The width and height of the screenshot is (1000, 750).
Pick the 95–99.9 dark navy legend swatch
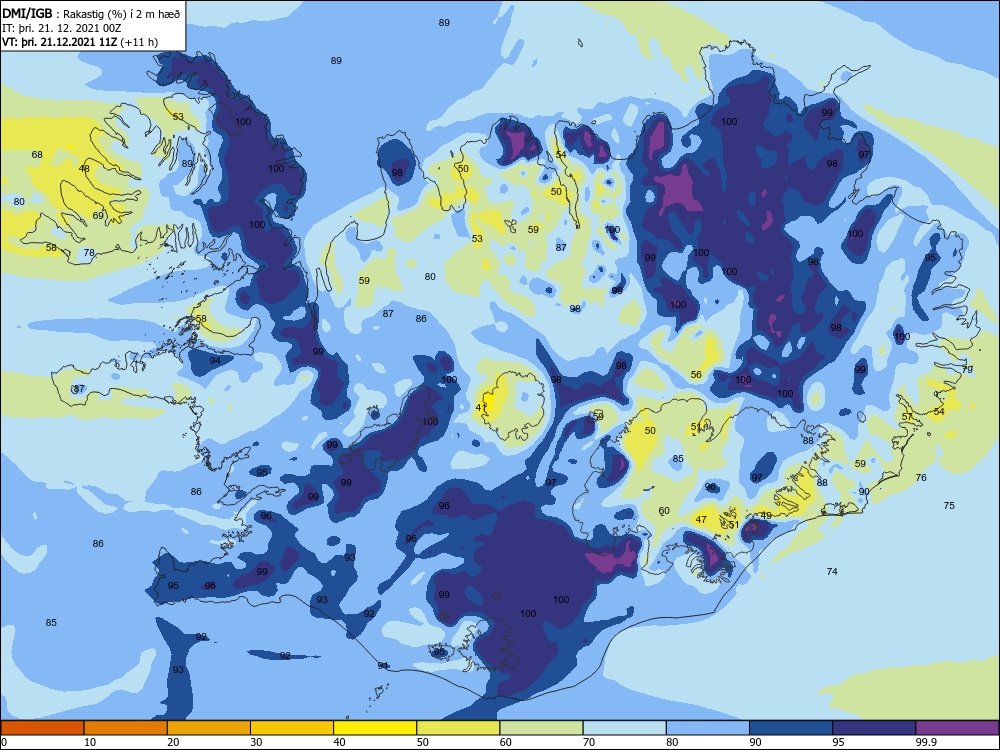874,728
